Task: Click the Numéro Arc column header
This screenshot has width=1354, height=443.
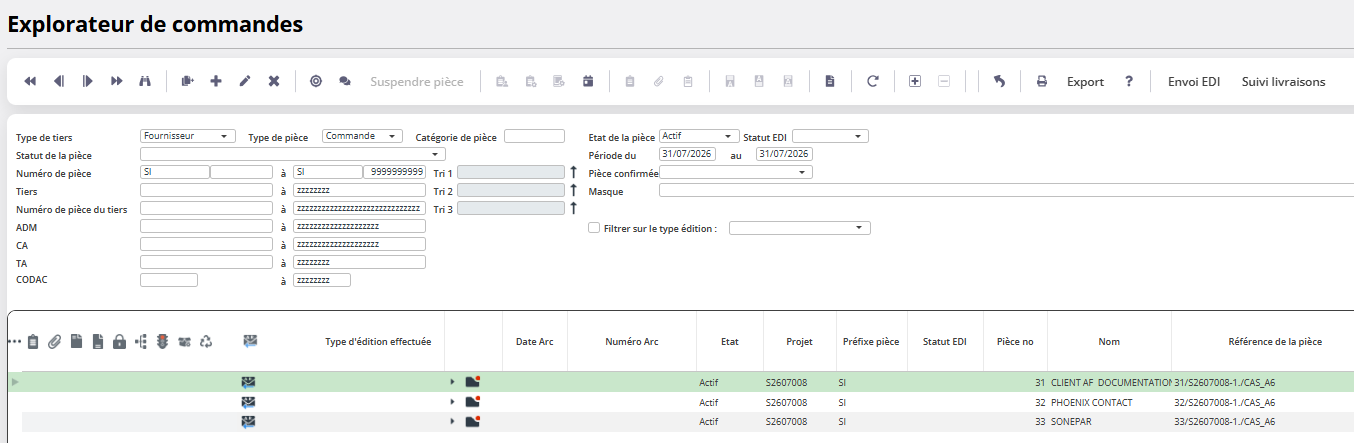Action: click(x=632, y=342)
